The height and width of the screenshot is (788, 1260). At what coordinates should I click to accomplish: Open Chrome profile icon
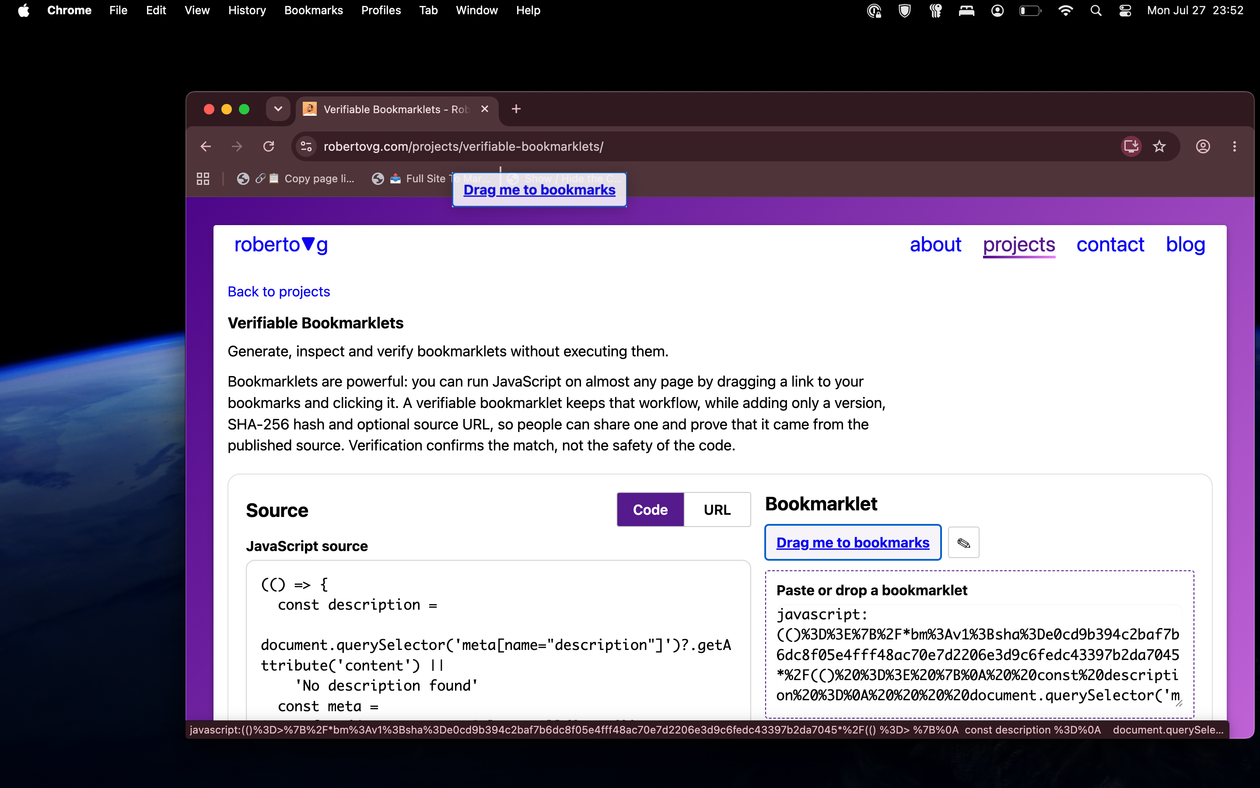(x=1203, y=146)
